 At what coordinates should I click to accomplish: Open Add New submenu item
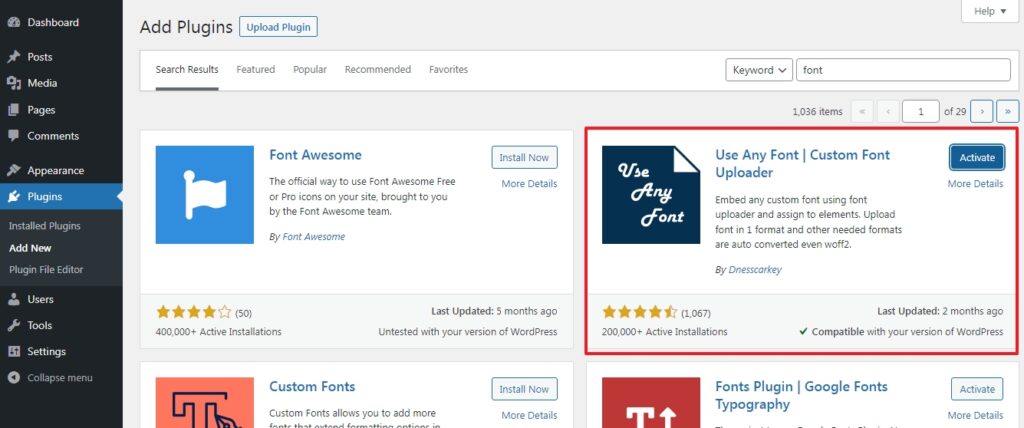pos(30,248)
